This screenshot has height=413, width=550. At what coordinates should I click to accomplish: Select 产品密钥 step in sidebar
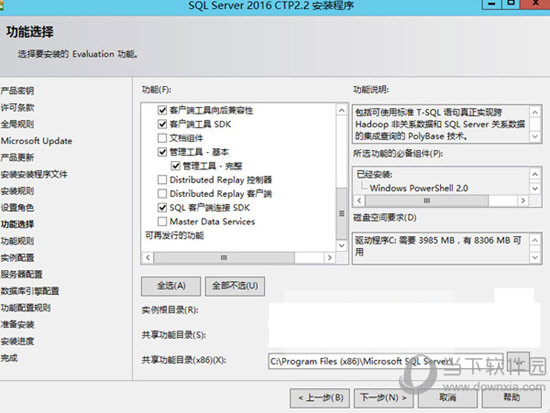point(17,91)
